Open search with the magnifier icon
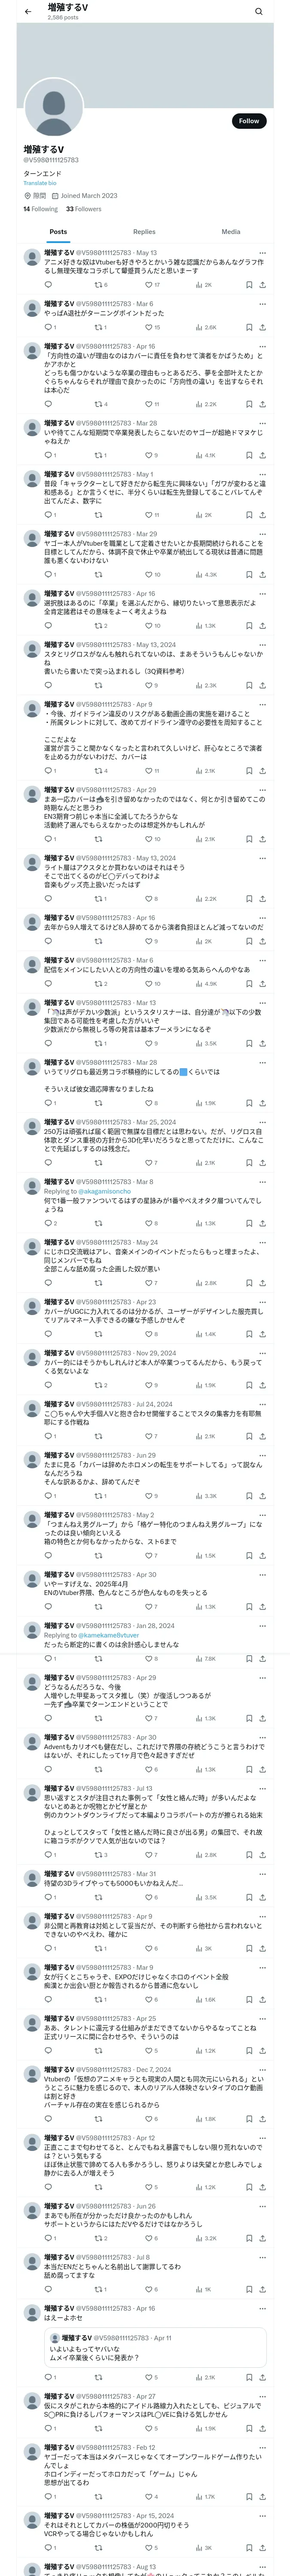The height and width of the screenshot is (2576, 290). pyautogui.click(x=258, y=11)
